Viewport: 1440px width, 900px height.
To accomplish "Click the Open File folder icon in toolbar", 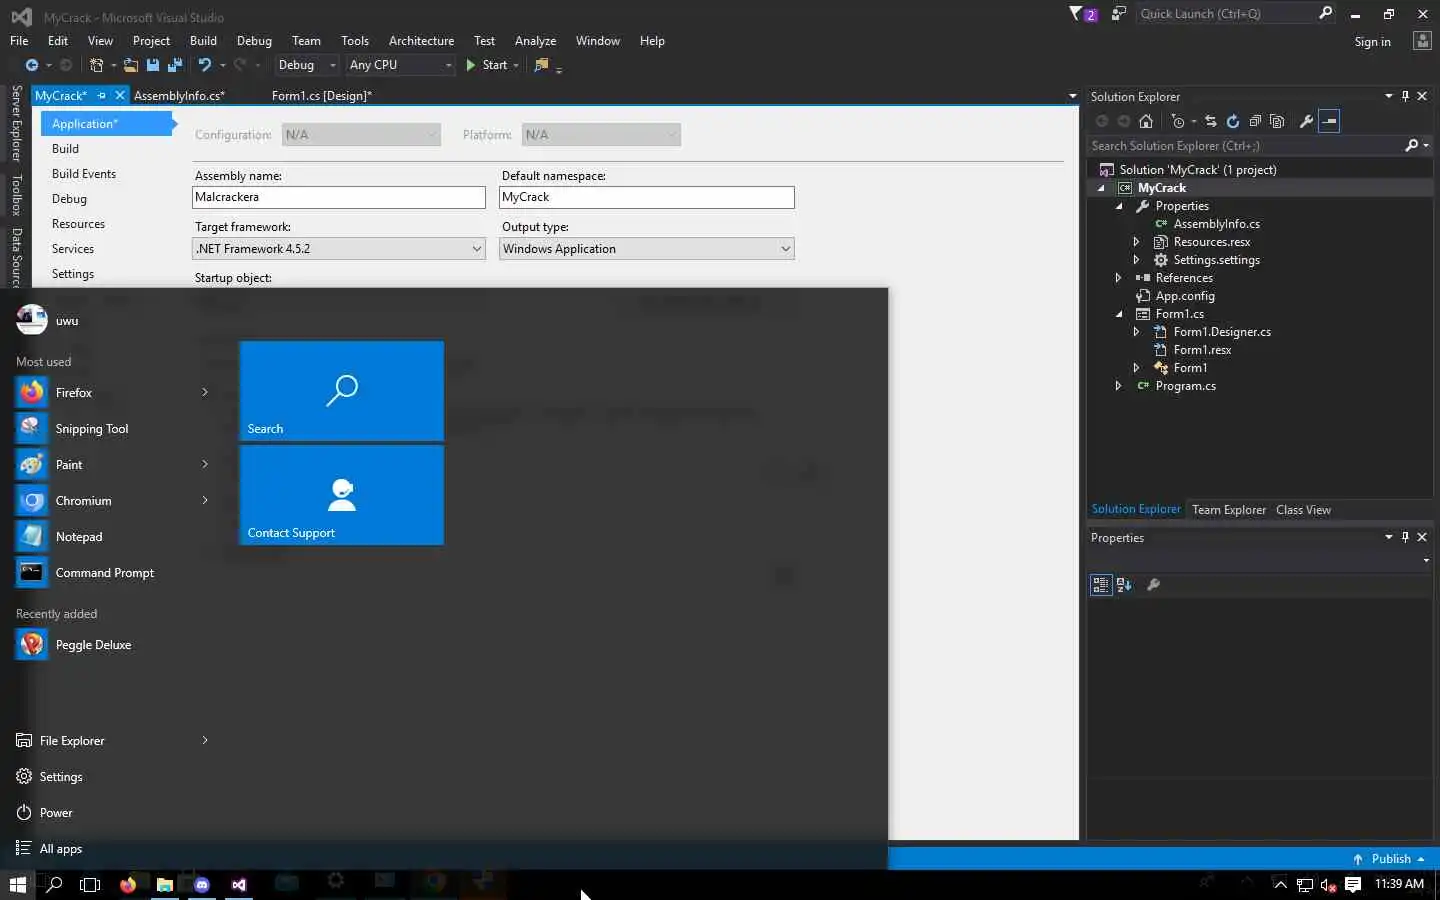I will point(130,65).
